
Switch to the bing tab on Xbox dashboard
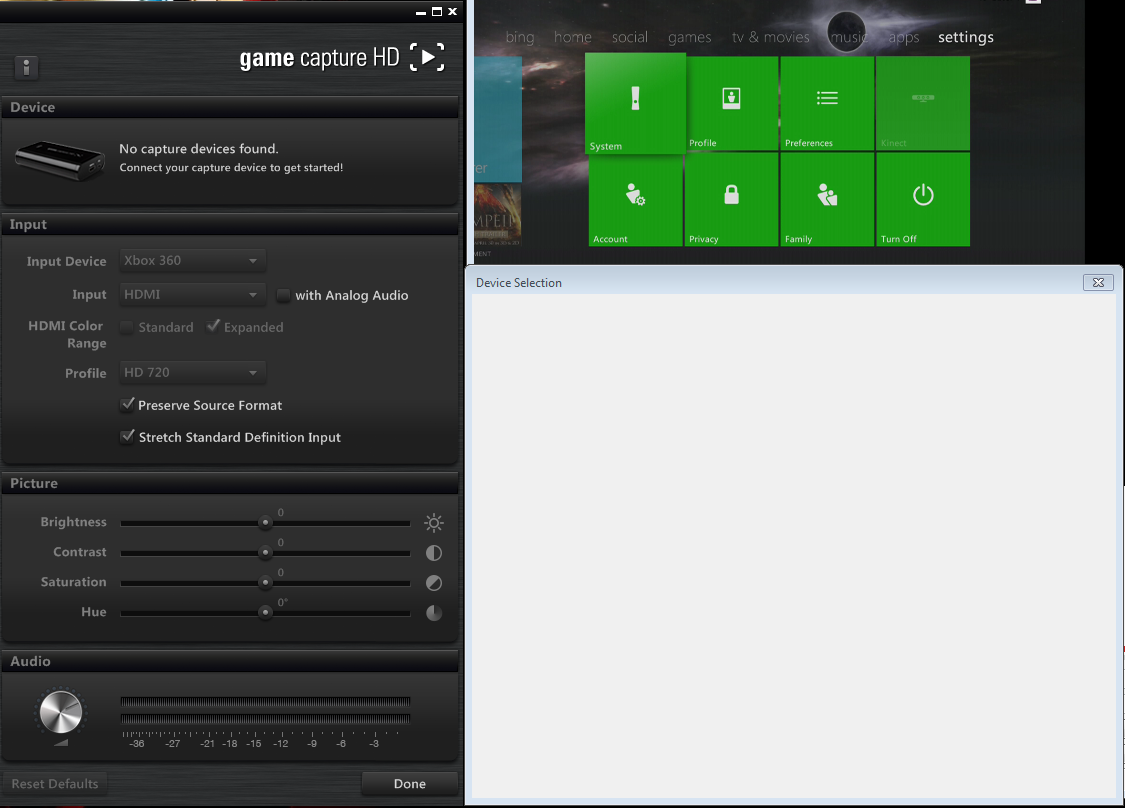(519, 37)
